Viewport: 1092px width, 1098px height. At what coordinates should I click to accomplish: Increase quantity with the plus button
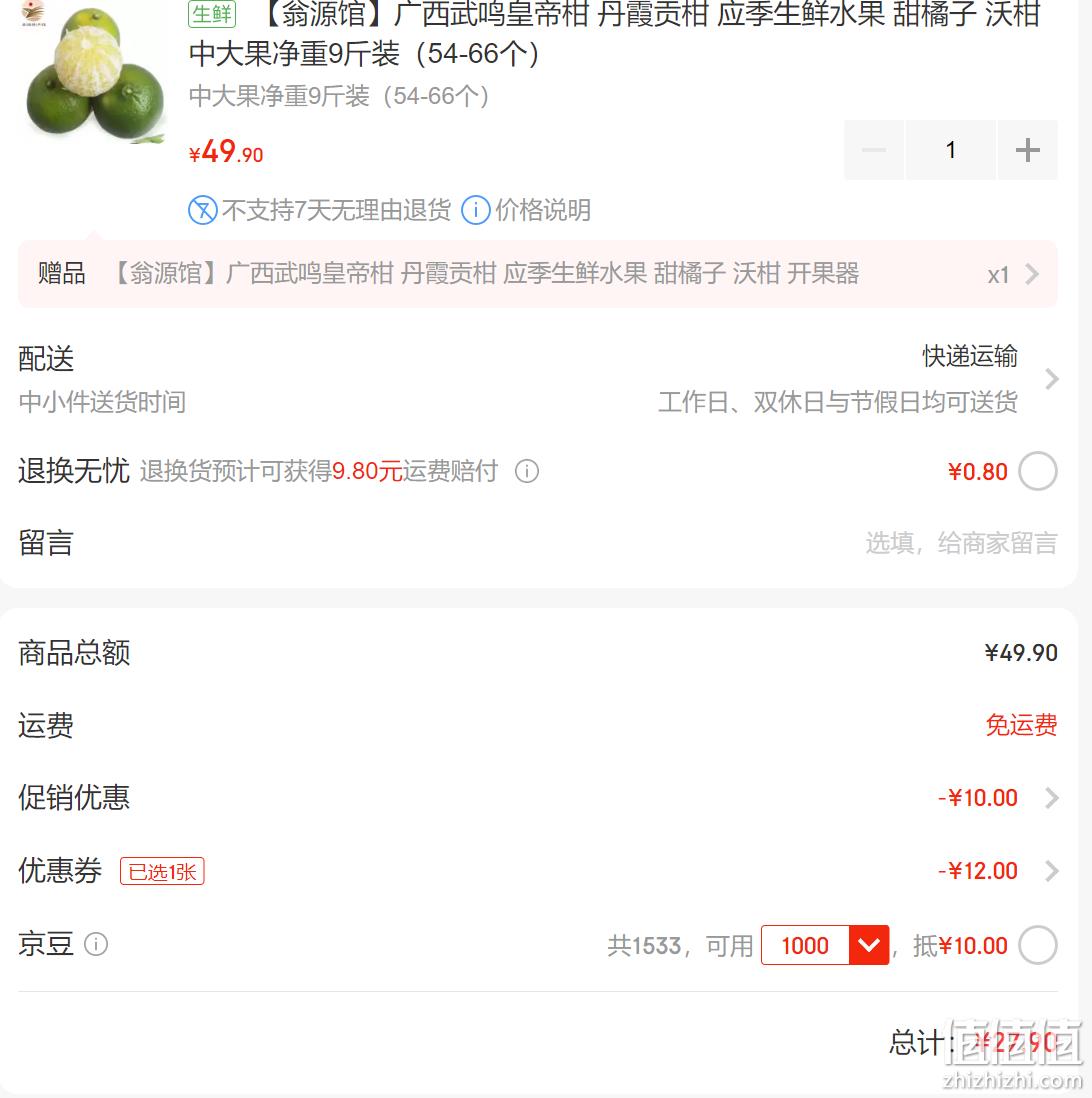pyautogui.click(x=1028, y=150)
